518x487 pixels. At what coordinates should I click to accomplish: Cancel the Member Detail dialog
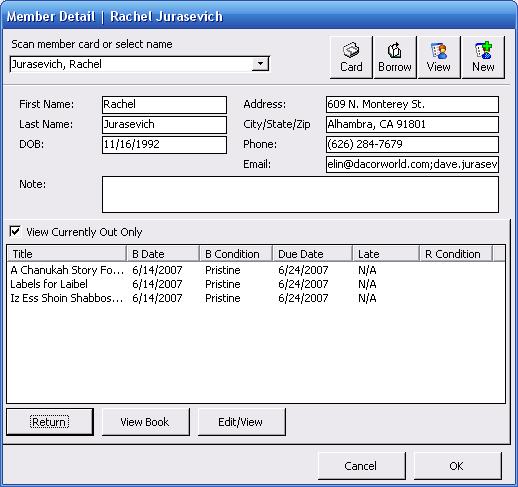(x=361, y=466)
